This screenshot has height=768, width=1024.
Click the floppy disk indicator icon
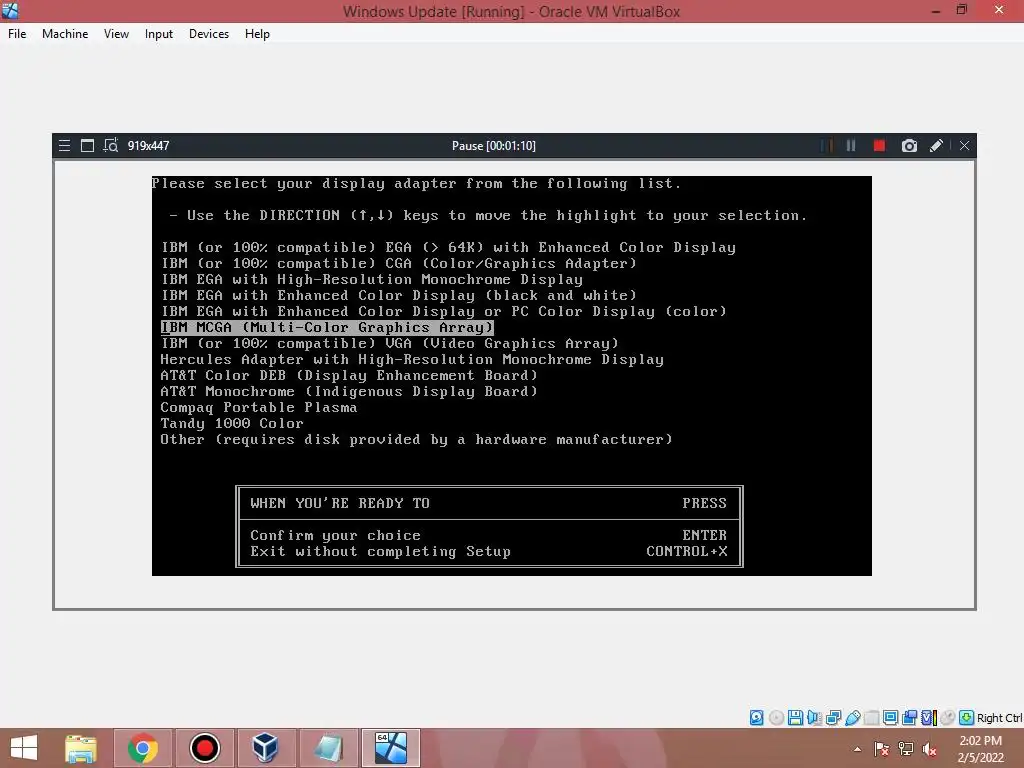point(795,718)
